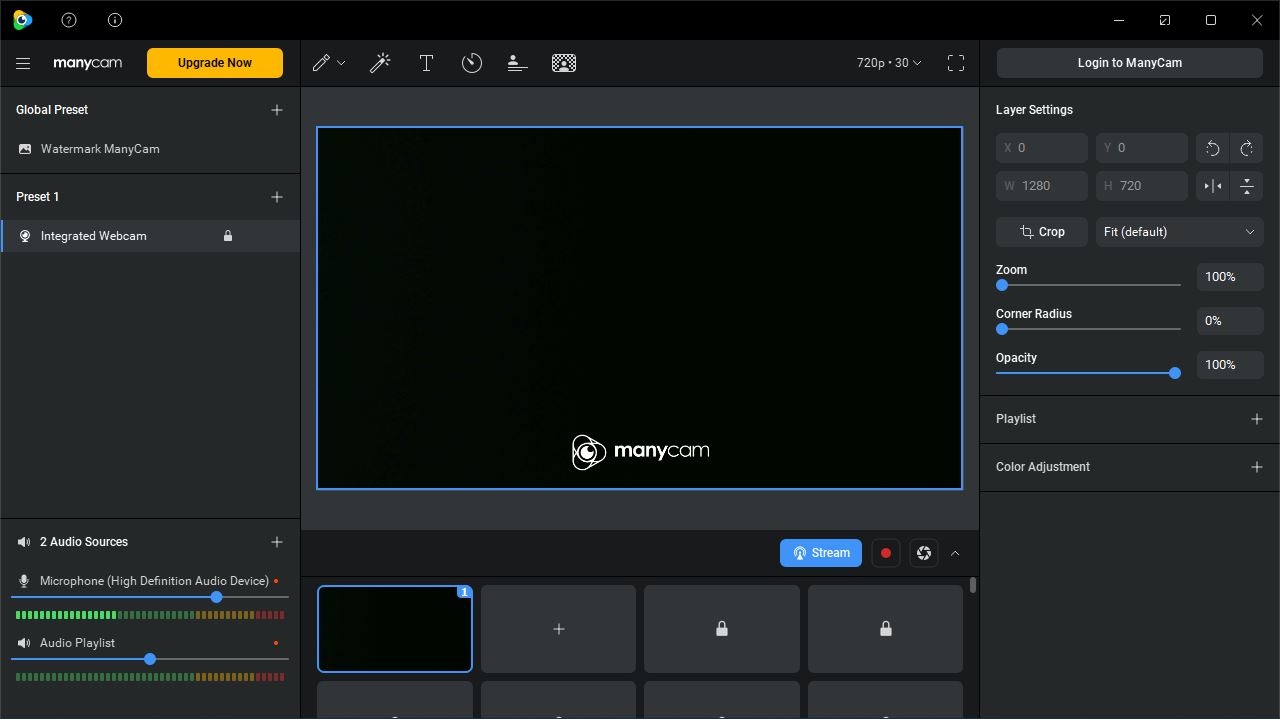Start recording with the red button

886,553
